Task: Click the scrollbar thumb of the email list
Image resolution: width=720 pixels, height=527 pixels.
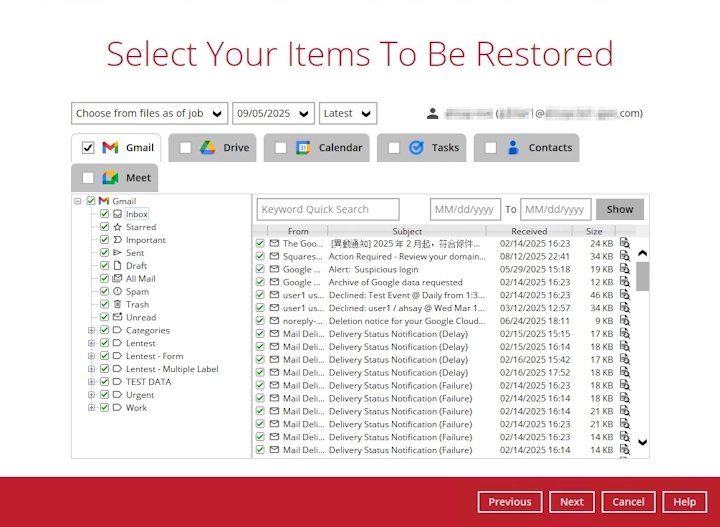Action: point(642,276)
